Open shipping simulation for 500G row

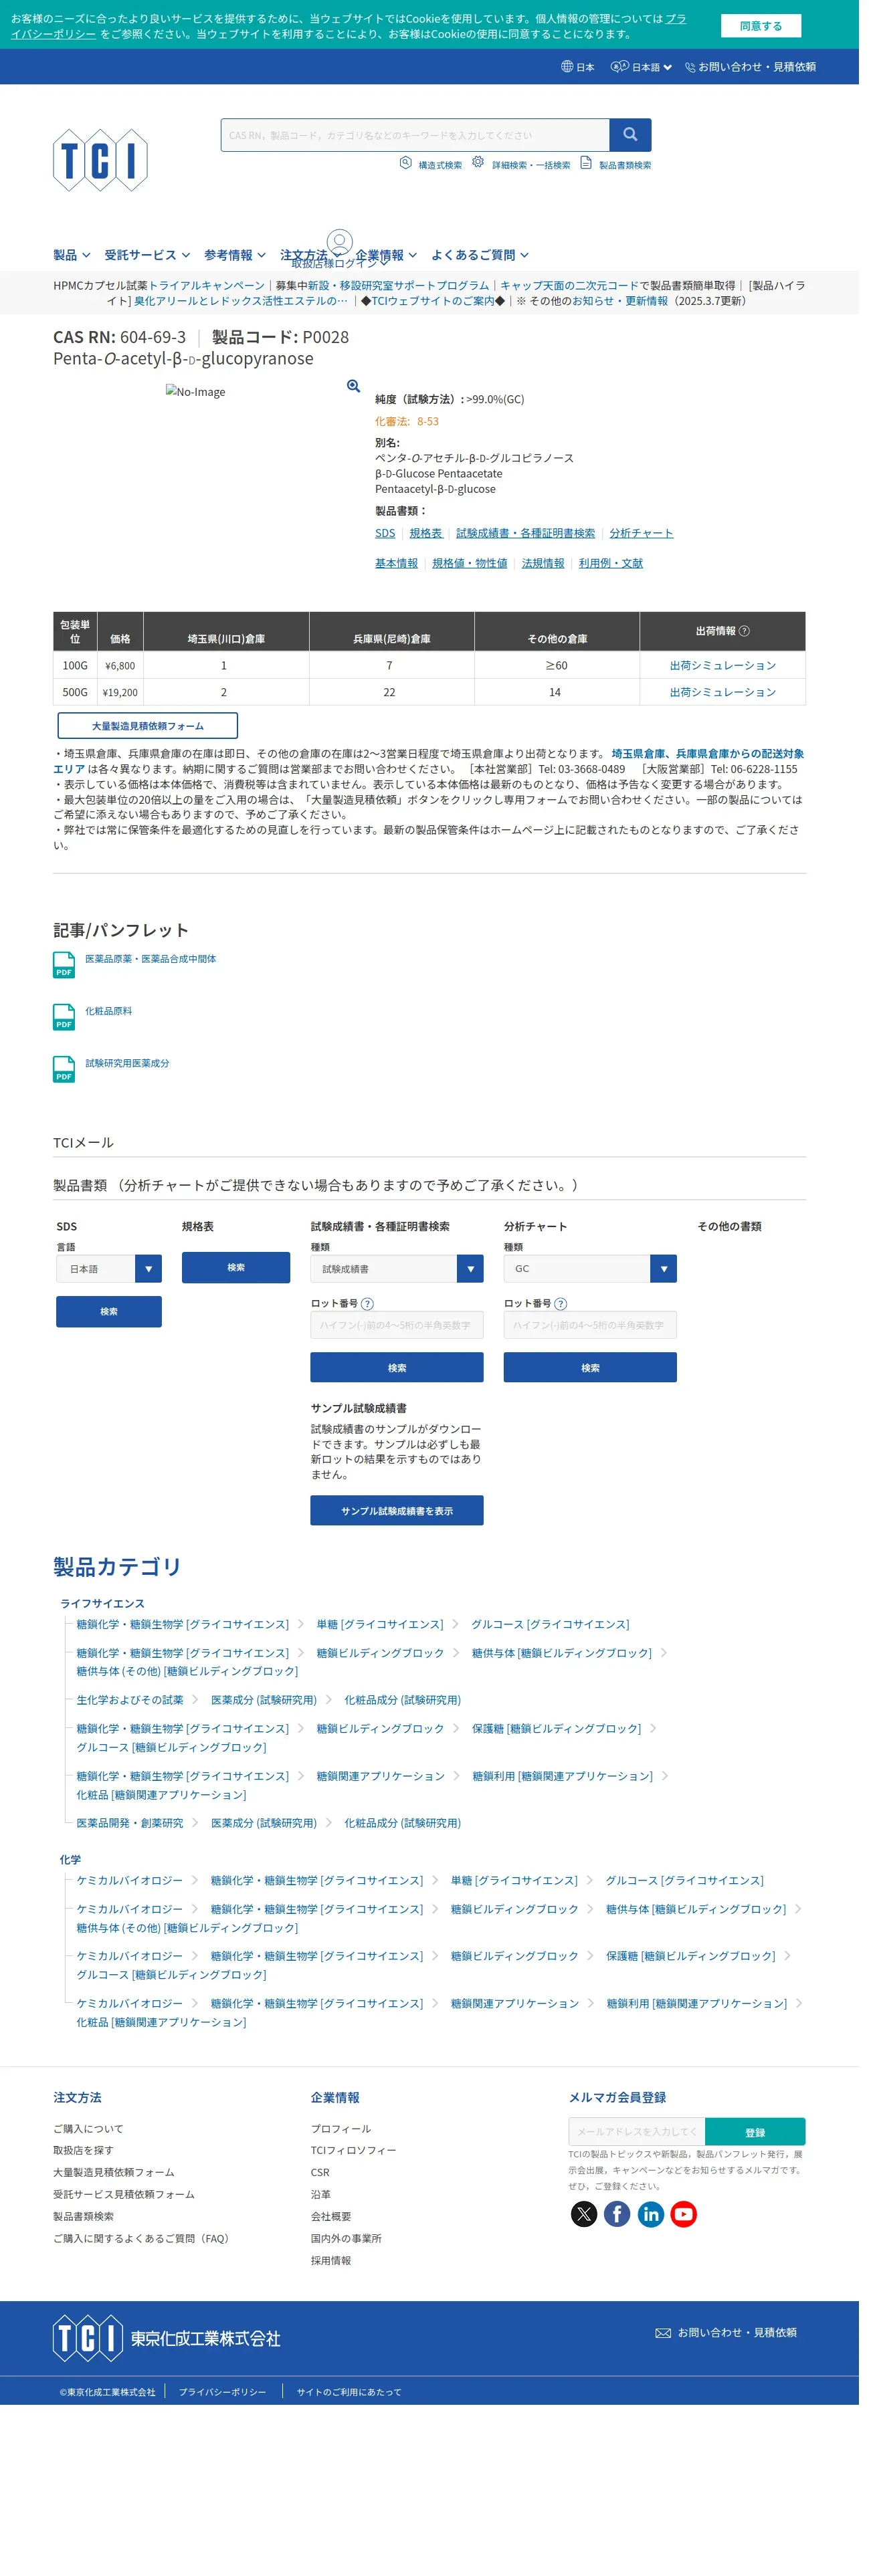(x=722, y=692)
